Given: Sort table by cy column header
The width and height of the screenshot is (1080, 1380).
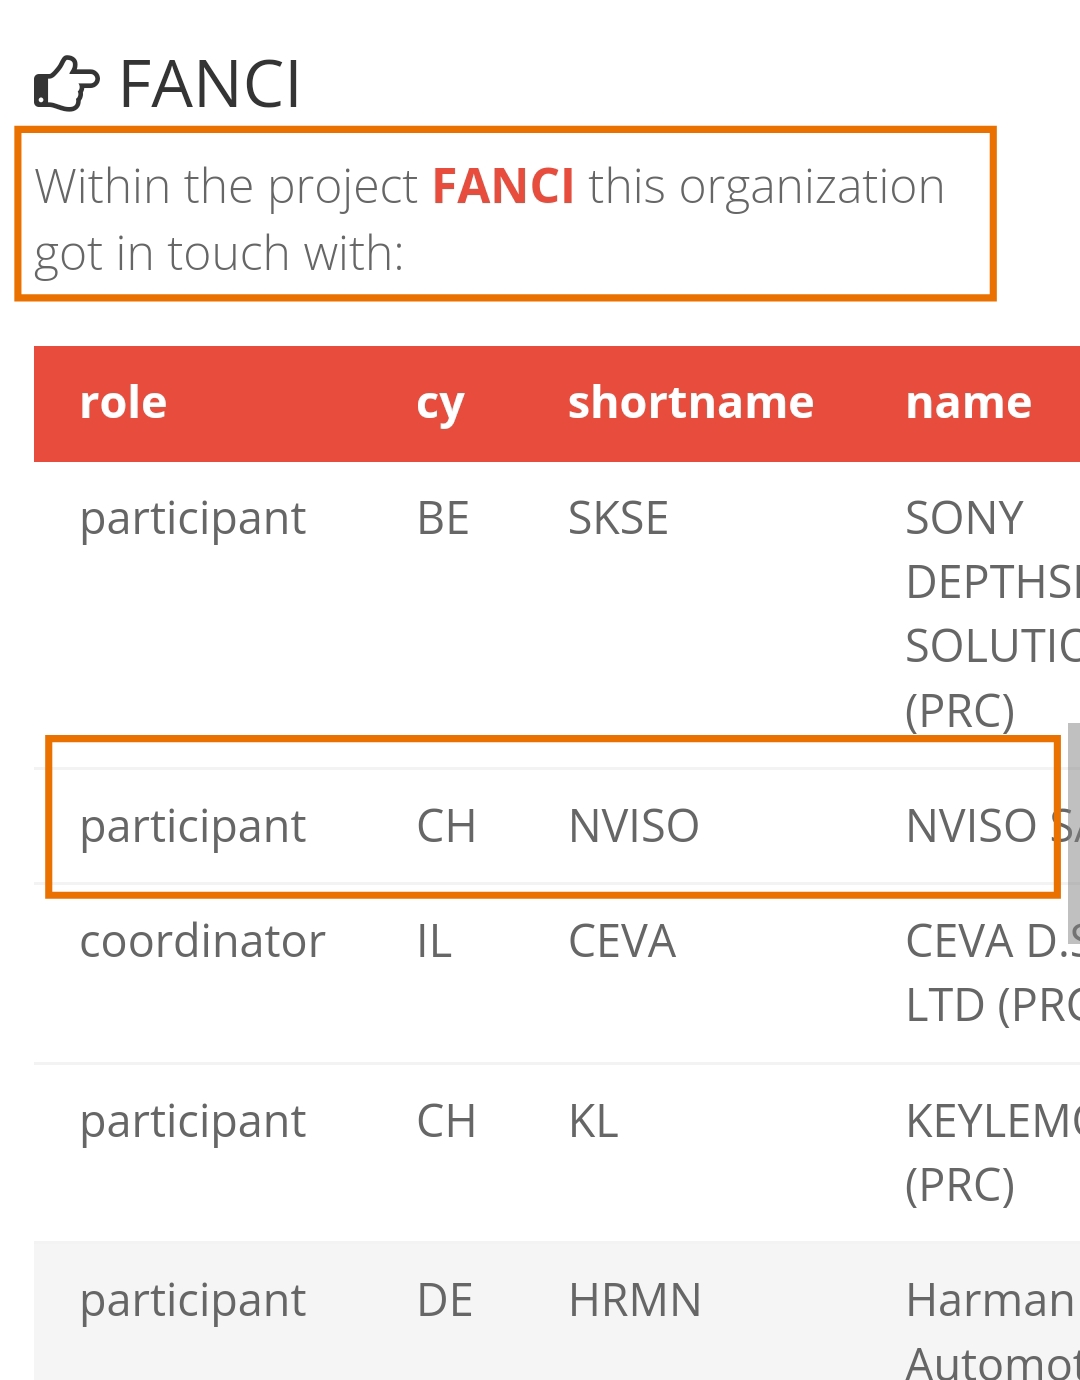Looking at the screenshot, I should click(440, 405).
